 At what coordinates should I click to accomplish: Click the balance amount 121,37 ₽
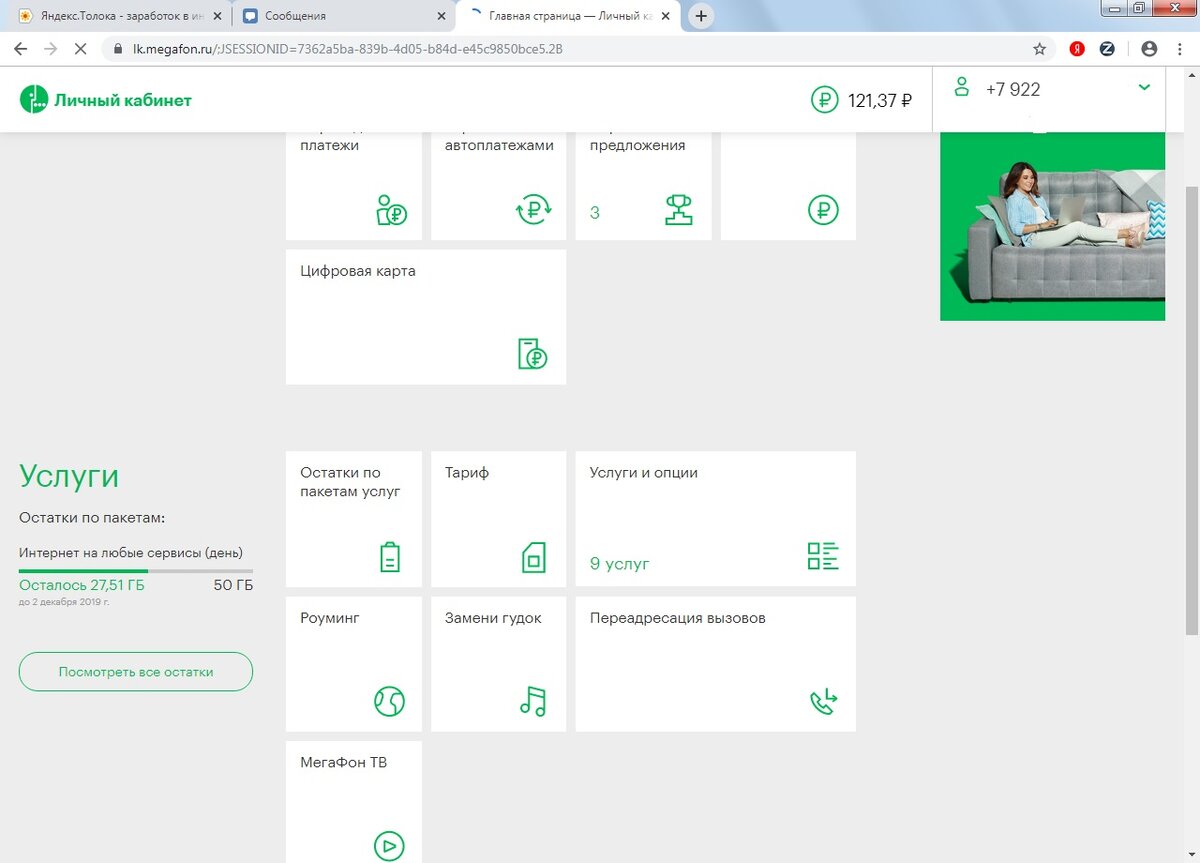click(x=880, y=100)
